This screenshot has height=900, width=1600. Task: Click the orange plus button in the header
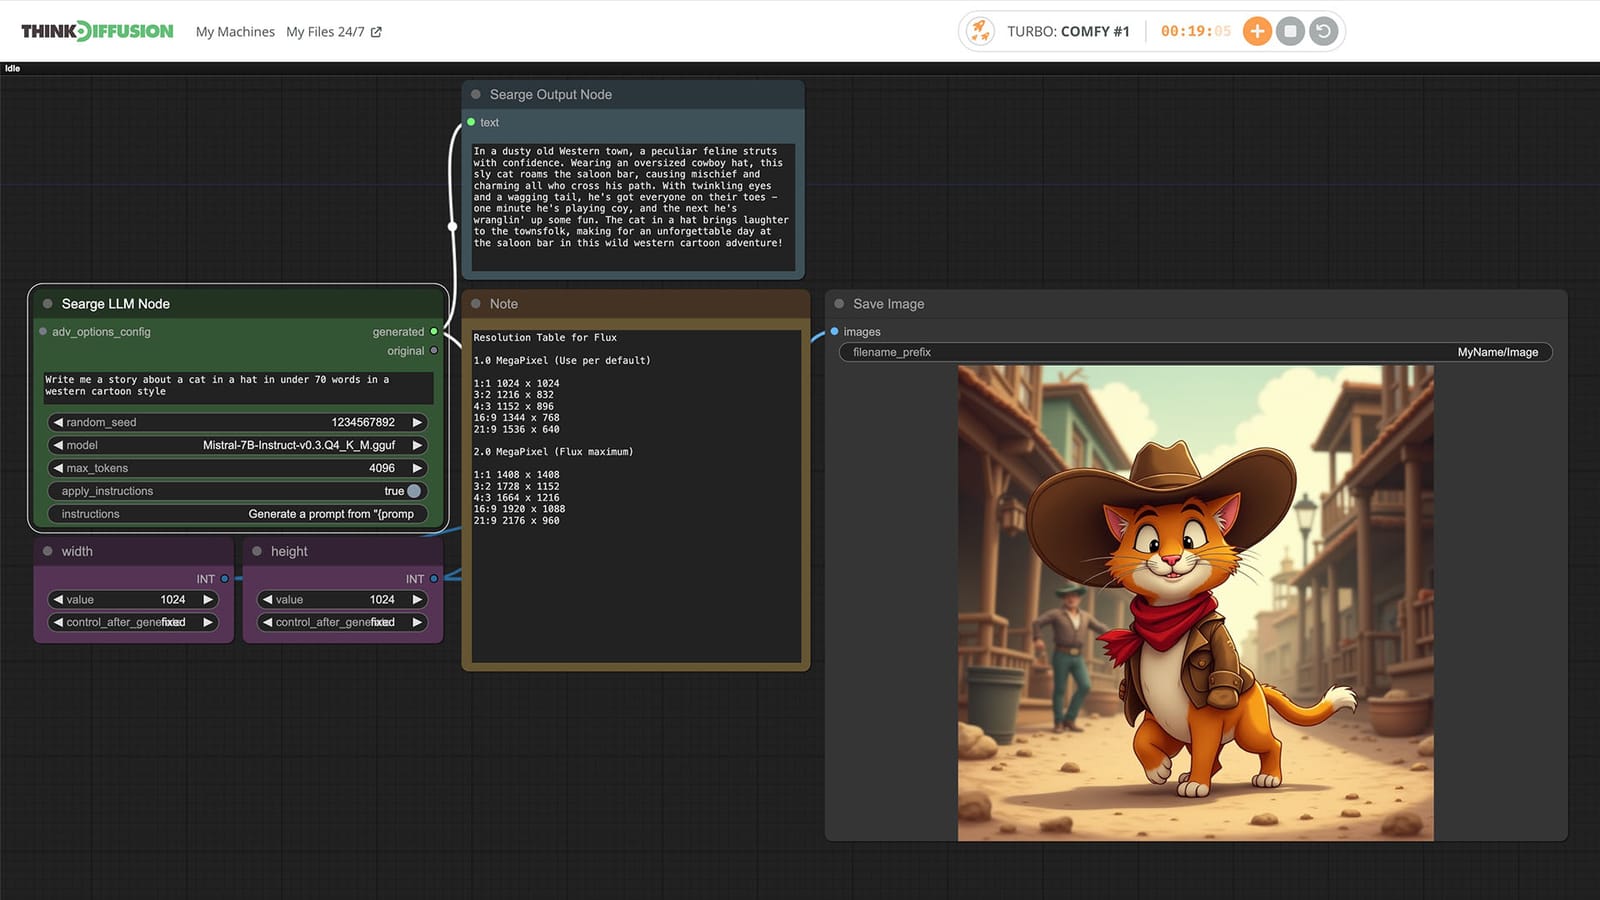pos(1256,31)
